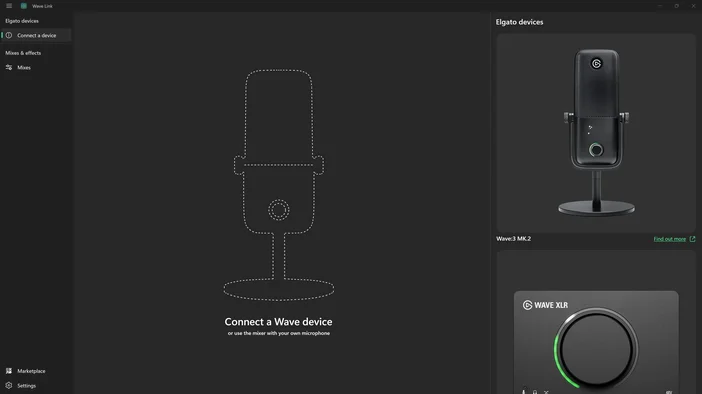Click the dotted microphone placeholder illustration

click(278, 184)
